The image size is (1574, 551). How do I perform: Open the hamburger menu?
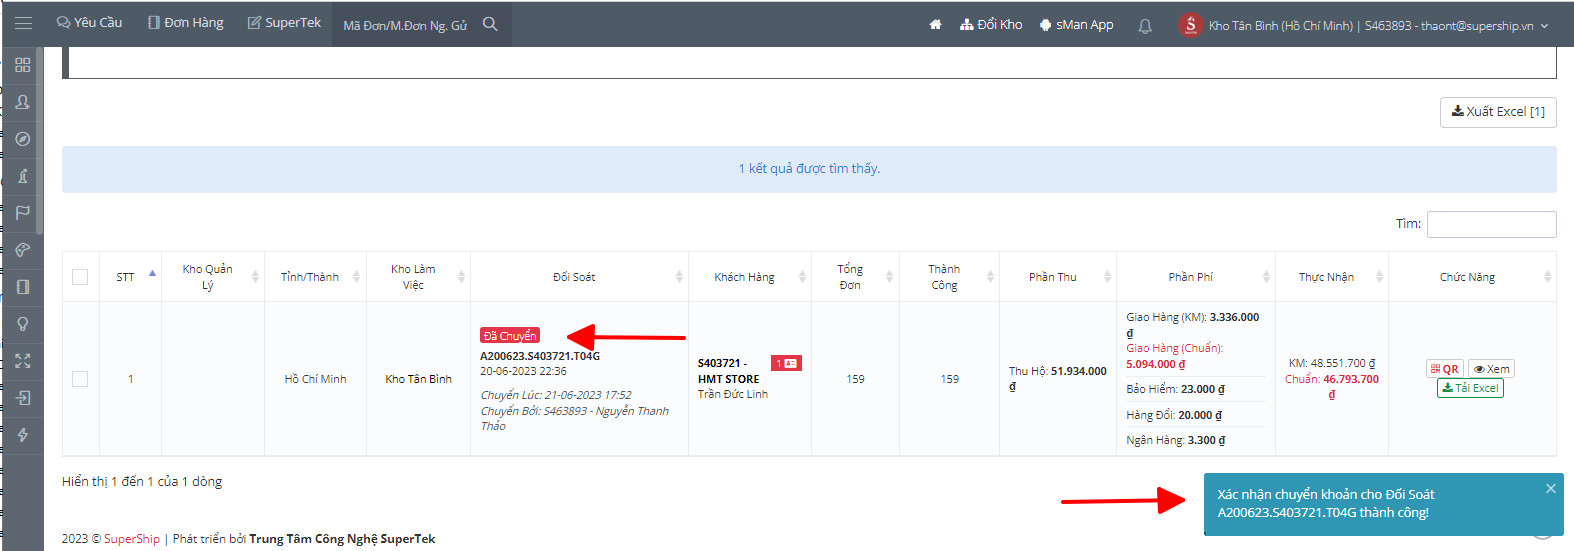[23, 23]
